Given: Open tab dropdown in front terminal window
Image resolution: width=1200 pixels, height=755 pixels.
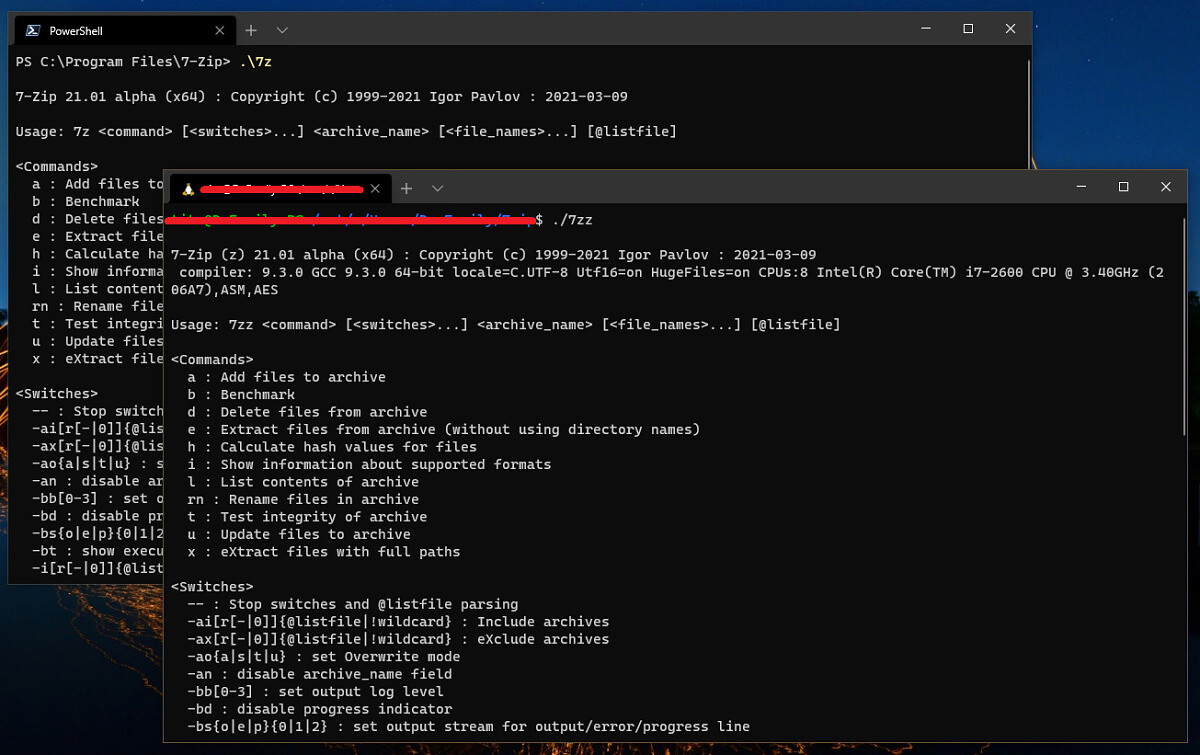Looking at the screenshot, I should (x=437, y=188).
